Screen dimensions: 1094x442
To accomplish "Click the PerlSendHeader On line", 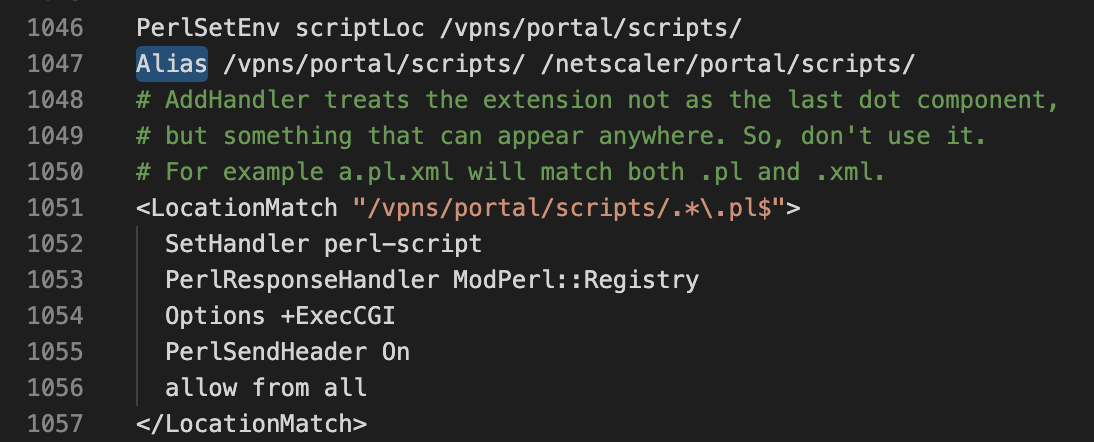I will pos(287,351).
